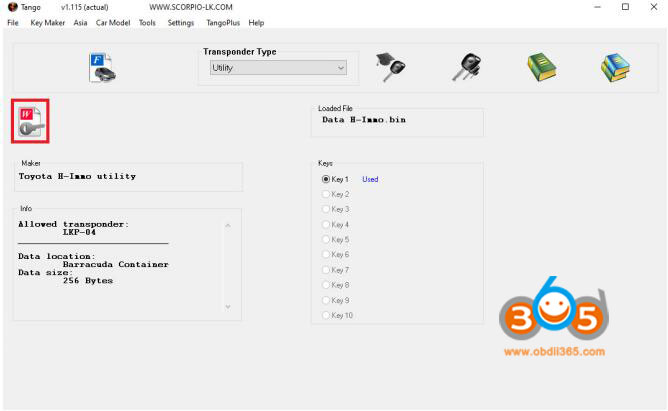This screenshot has width=668, height=411.
Task: Open the Transponder Type dropdown
Action: [x=278, y=68]
